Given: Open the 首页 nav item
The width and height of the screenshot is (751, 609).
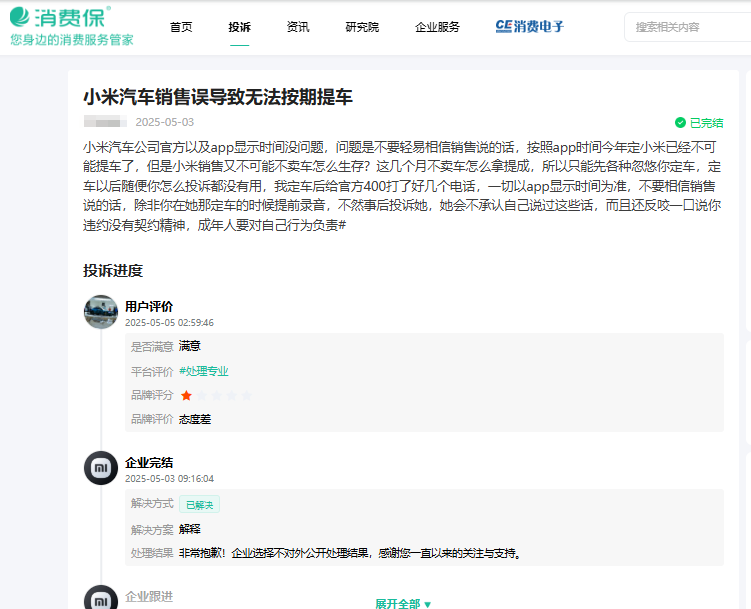Looking at the screenshot, I should point(181,27).
